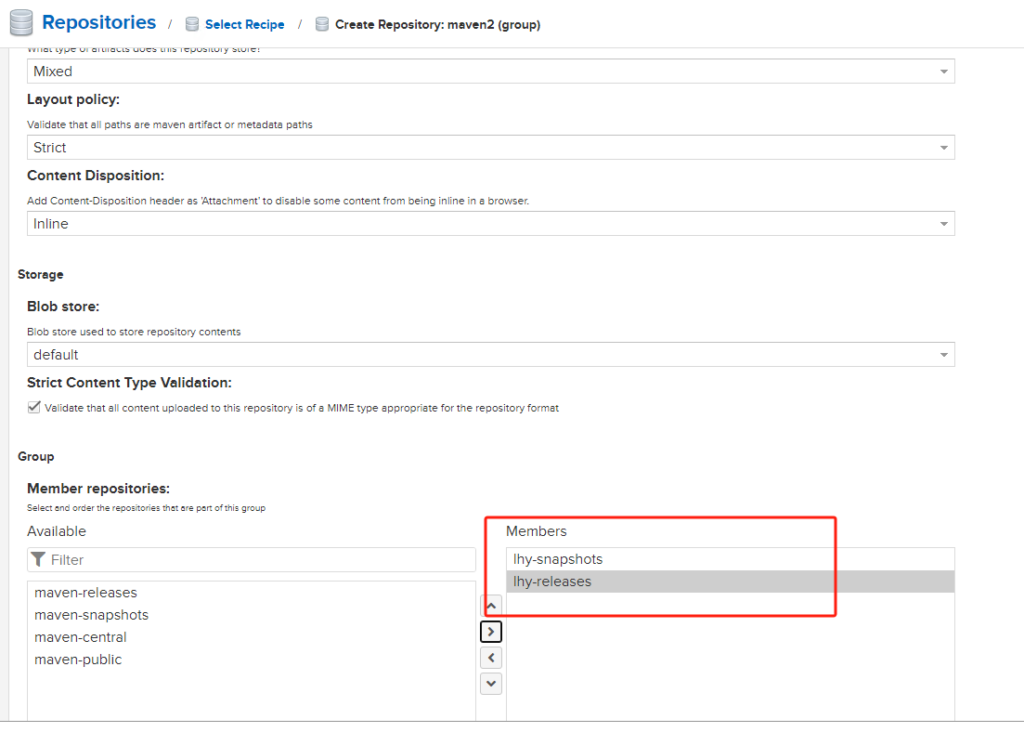Viewport: 1024px width, 732px height.
Task: Select maven-central in Available list
Action: tap(81, 637)
